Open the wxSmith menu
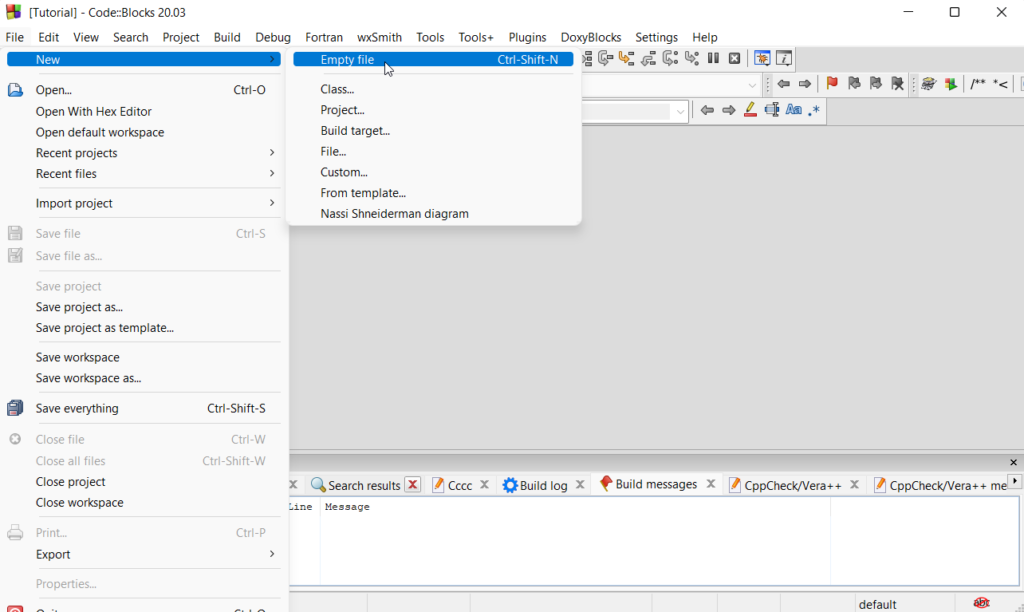The image size is (1024, 612). coord(379,37)
